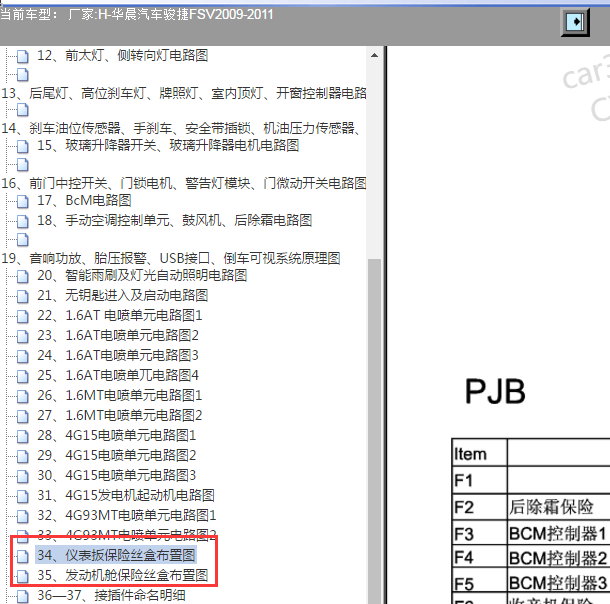The height and width of the screenshot is (604, 610).
Task: Click document icon beside 17、BcM电路图
Action: [x=23, y=201]
